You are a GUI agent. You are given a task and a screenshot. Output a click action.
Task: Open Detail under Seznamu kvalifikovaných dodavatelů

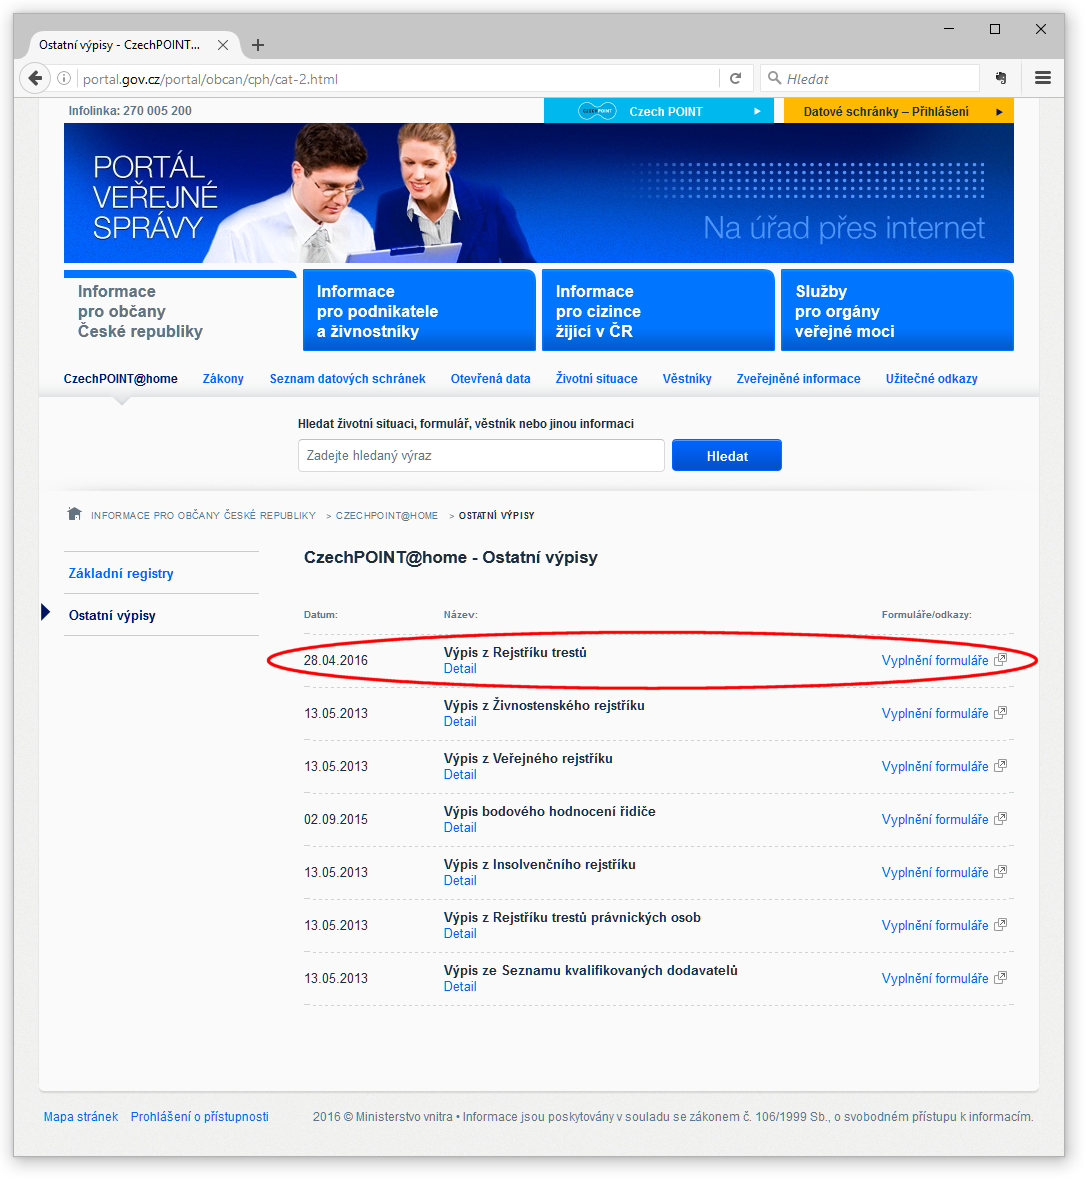click(x=460, y=987)
